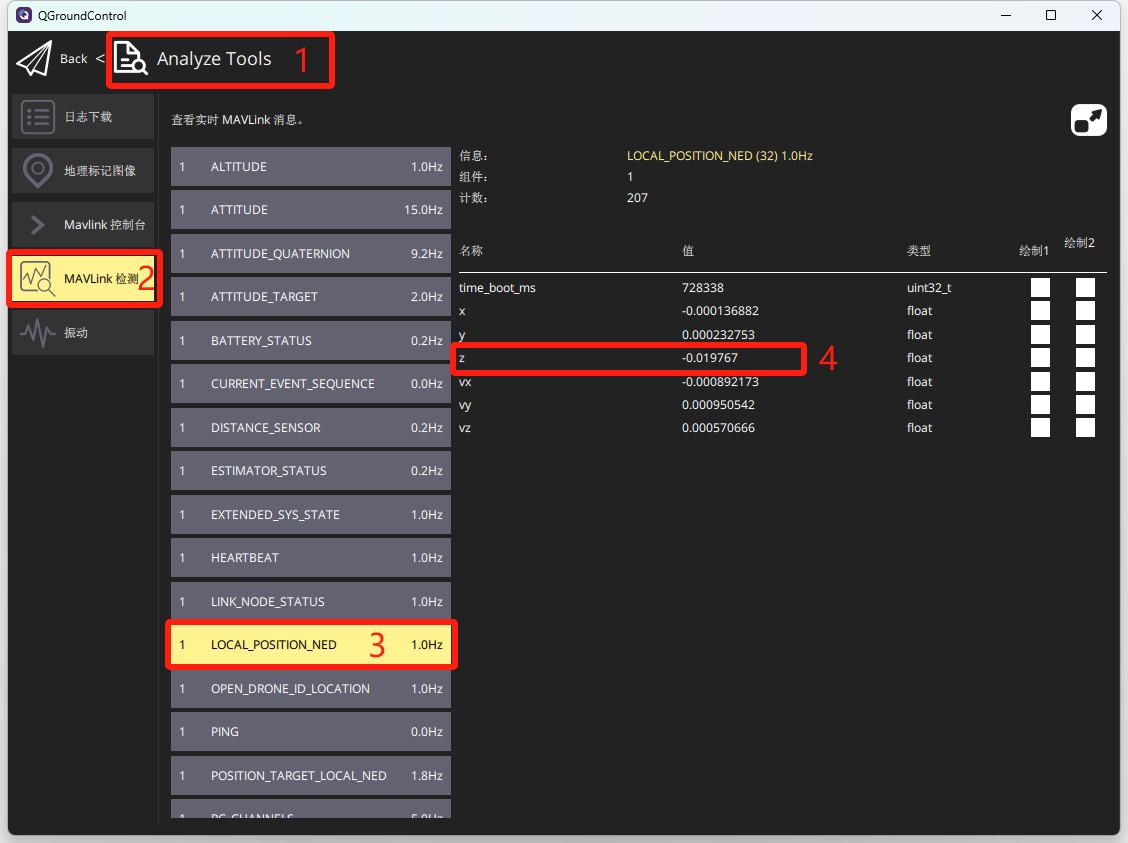Check 绘制1 box for vz field
The width and height of the screenshot is (1128, 843).
pyautogui.click(x=1040, y=427)
